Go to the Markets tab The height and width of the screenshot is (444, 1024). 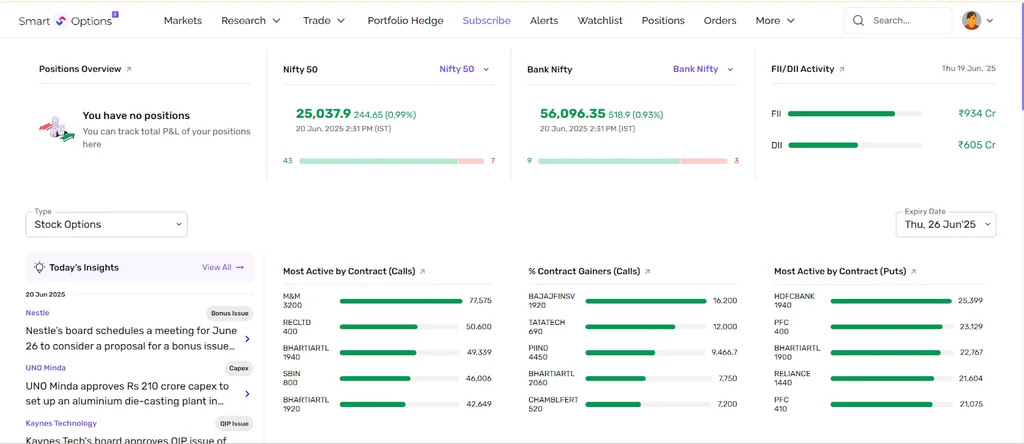point(183,20)
